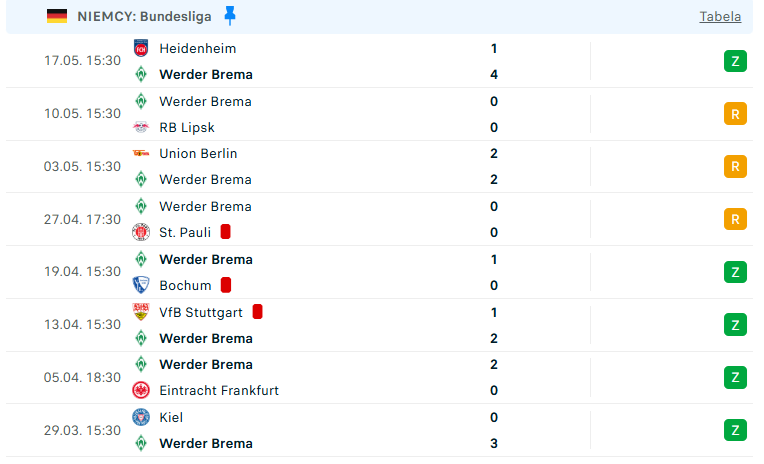Click the orange R badge for the RB Lipsk match
Screen dimensions: 764x464
tap(735, 114)
